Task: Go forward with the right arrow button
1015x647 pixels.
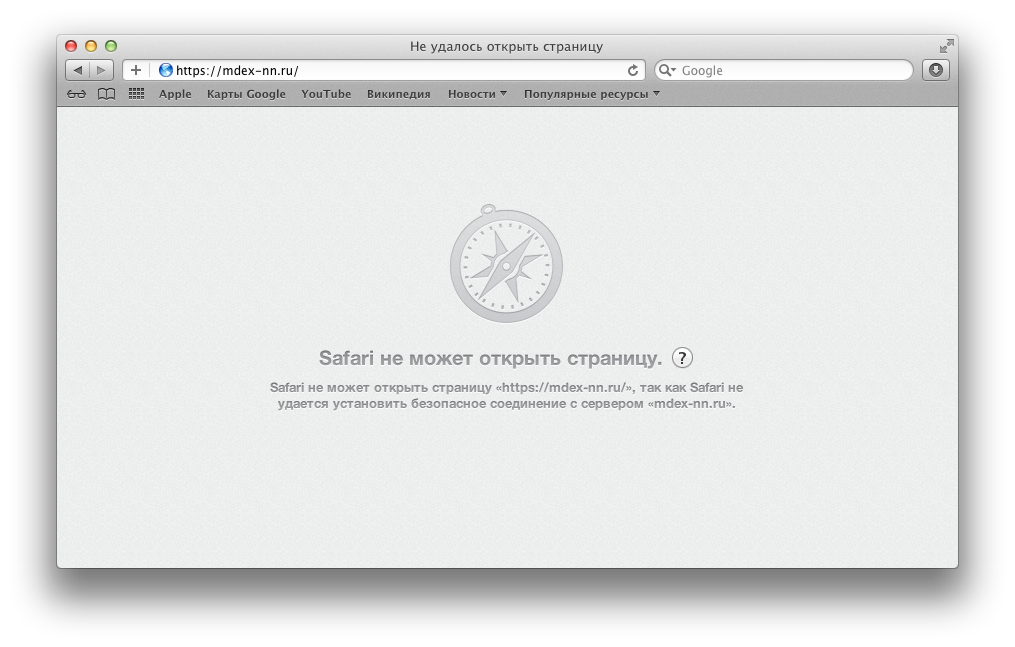Action: coord(102,70)
